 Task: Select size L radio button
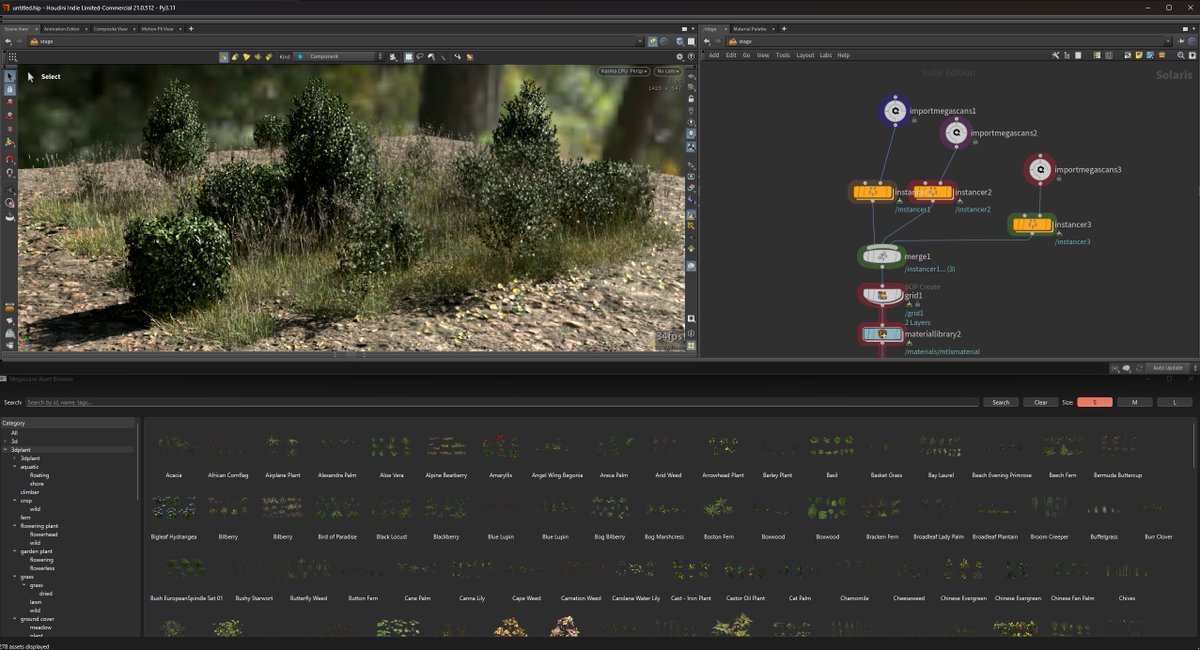click(1174, 402)
